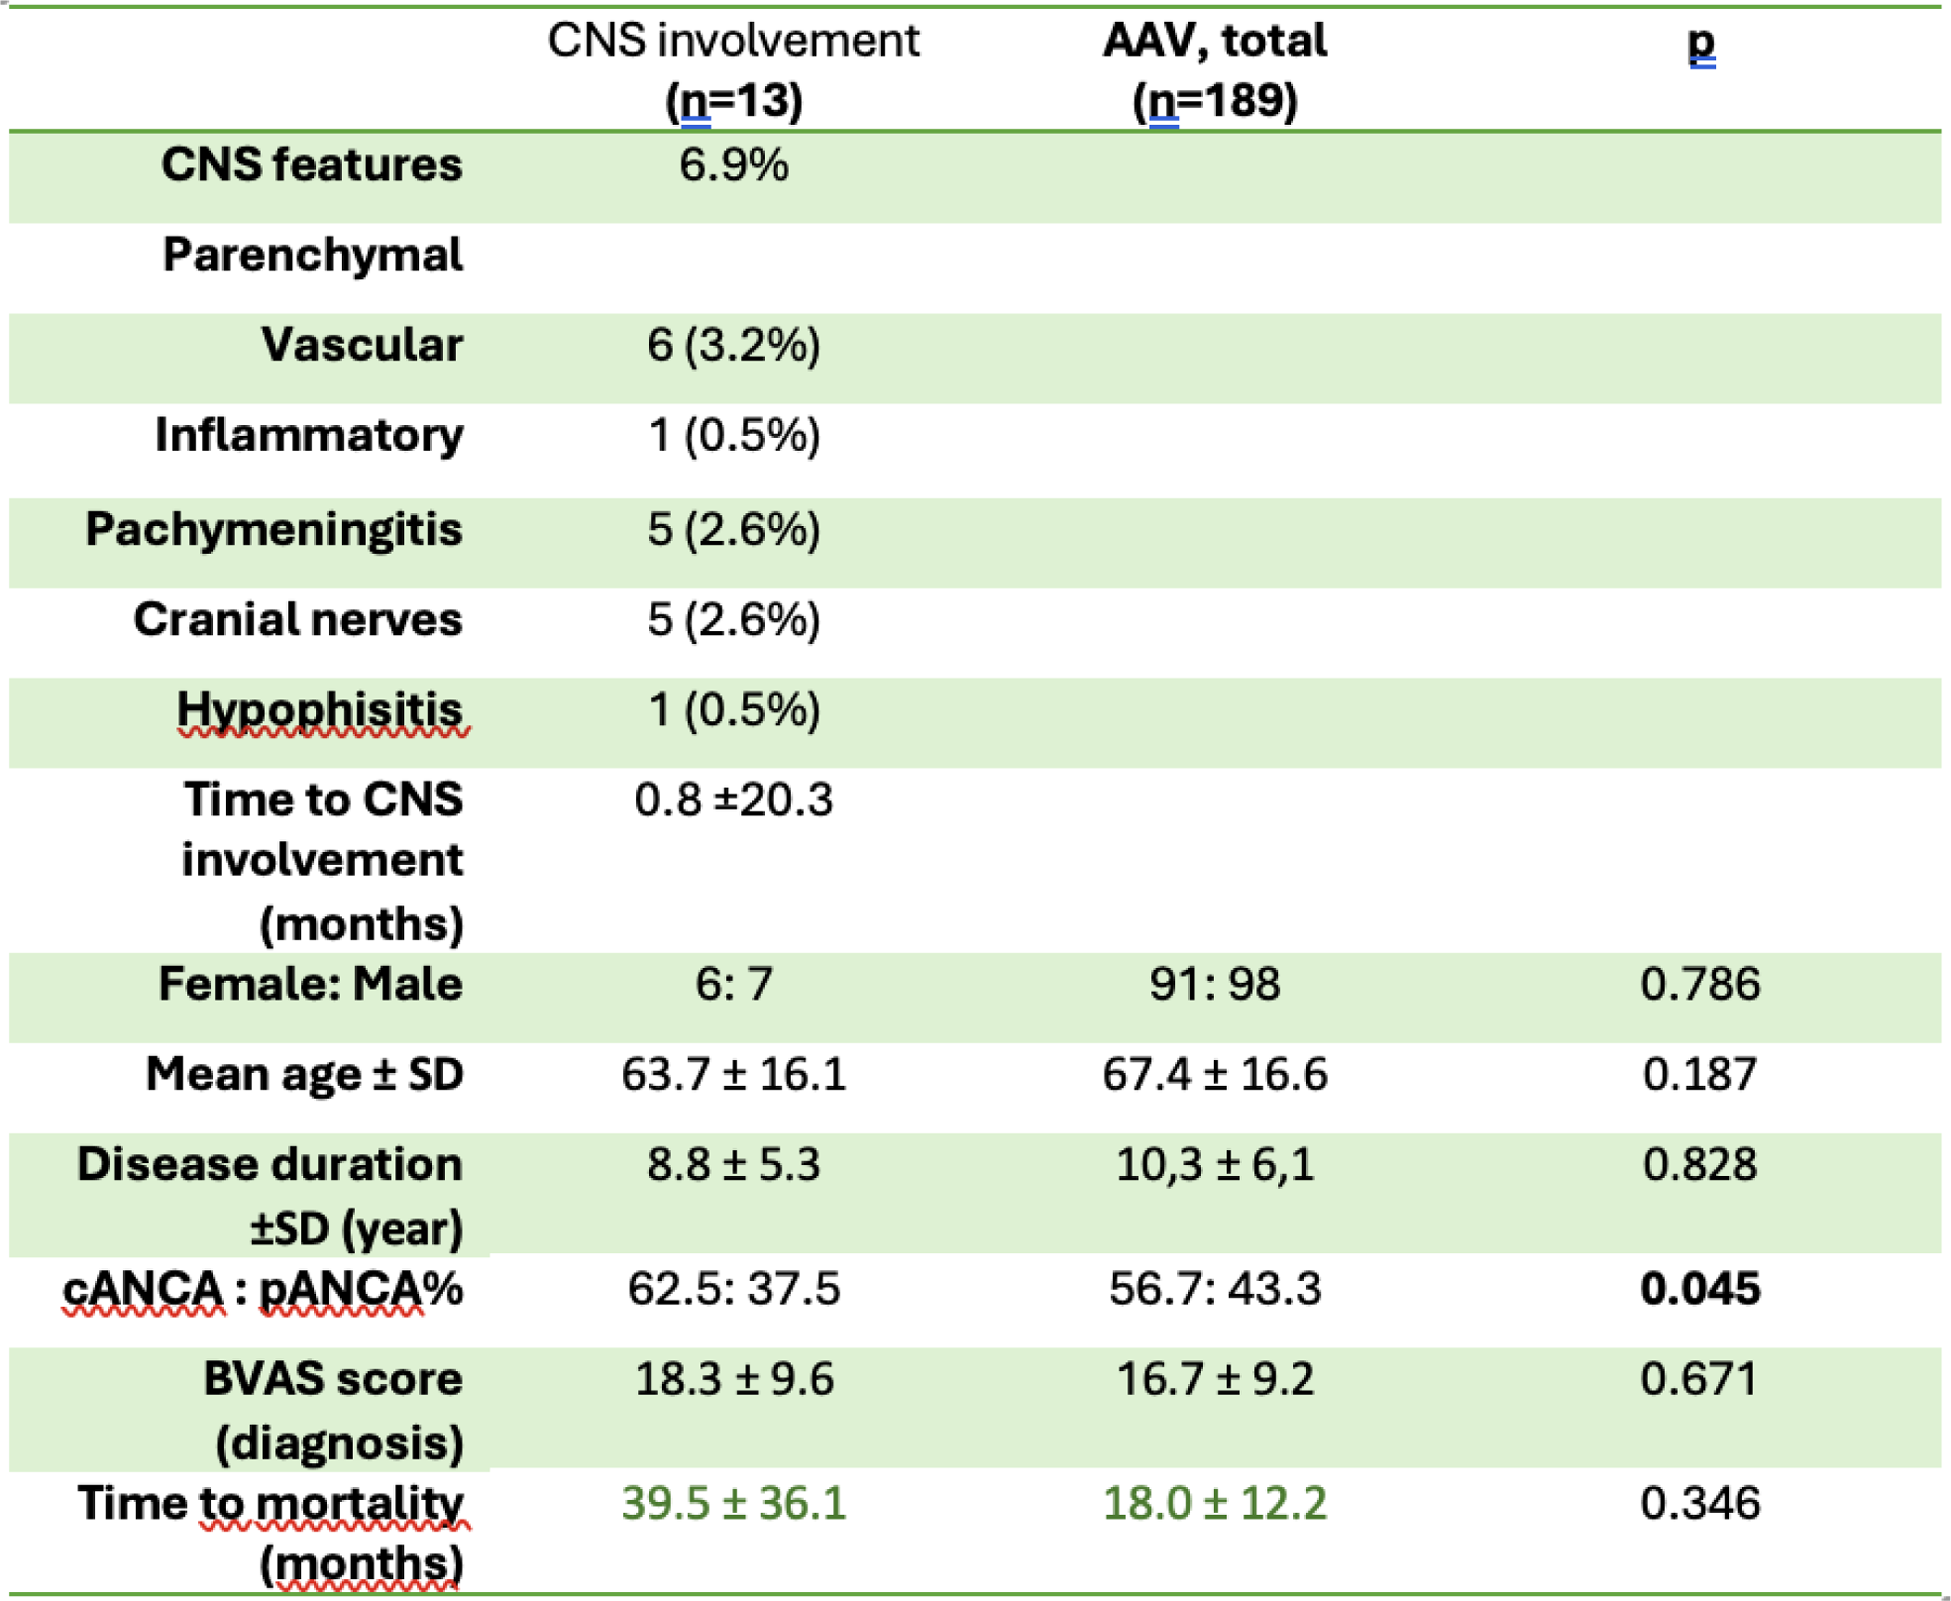Select the 'Vascular' row label
Image resolution: width=1951 pixels, height=1601 pixels.
point(361,345)
